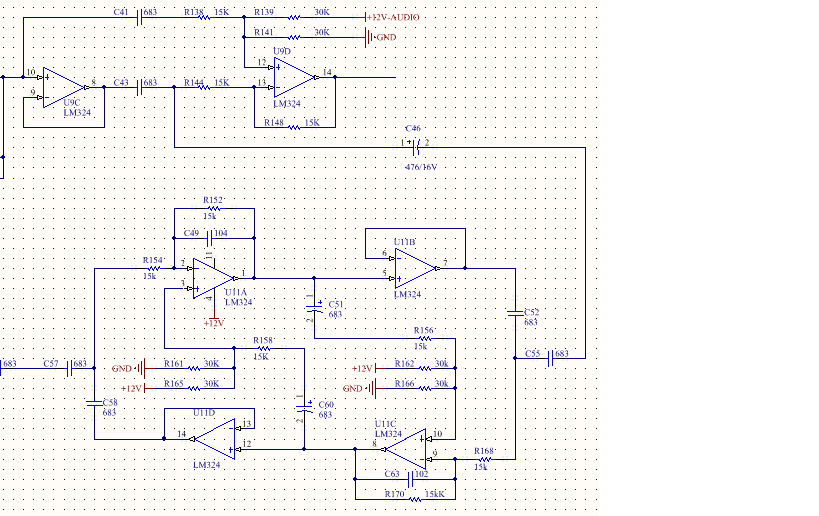Select resistor R162 symbol
Screen dimensions: 819x516
pos(425,368)
